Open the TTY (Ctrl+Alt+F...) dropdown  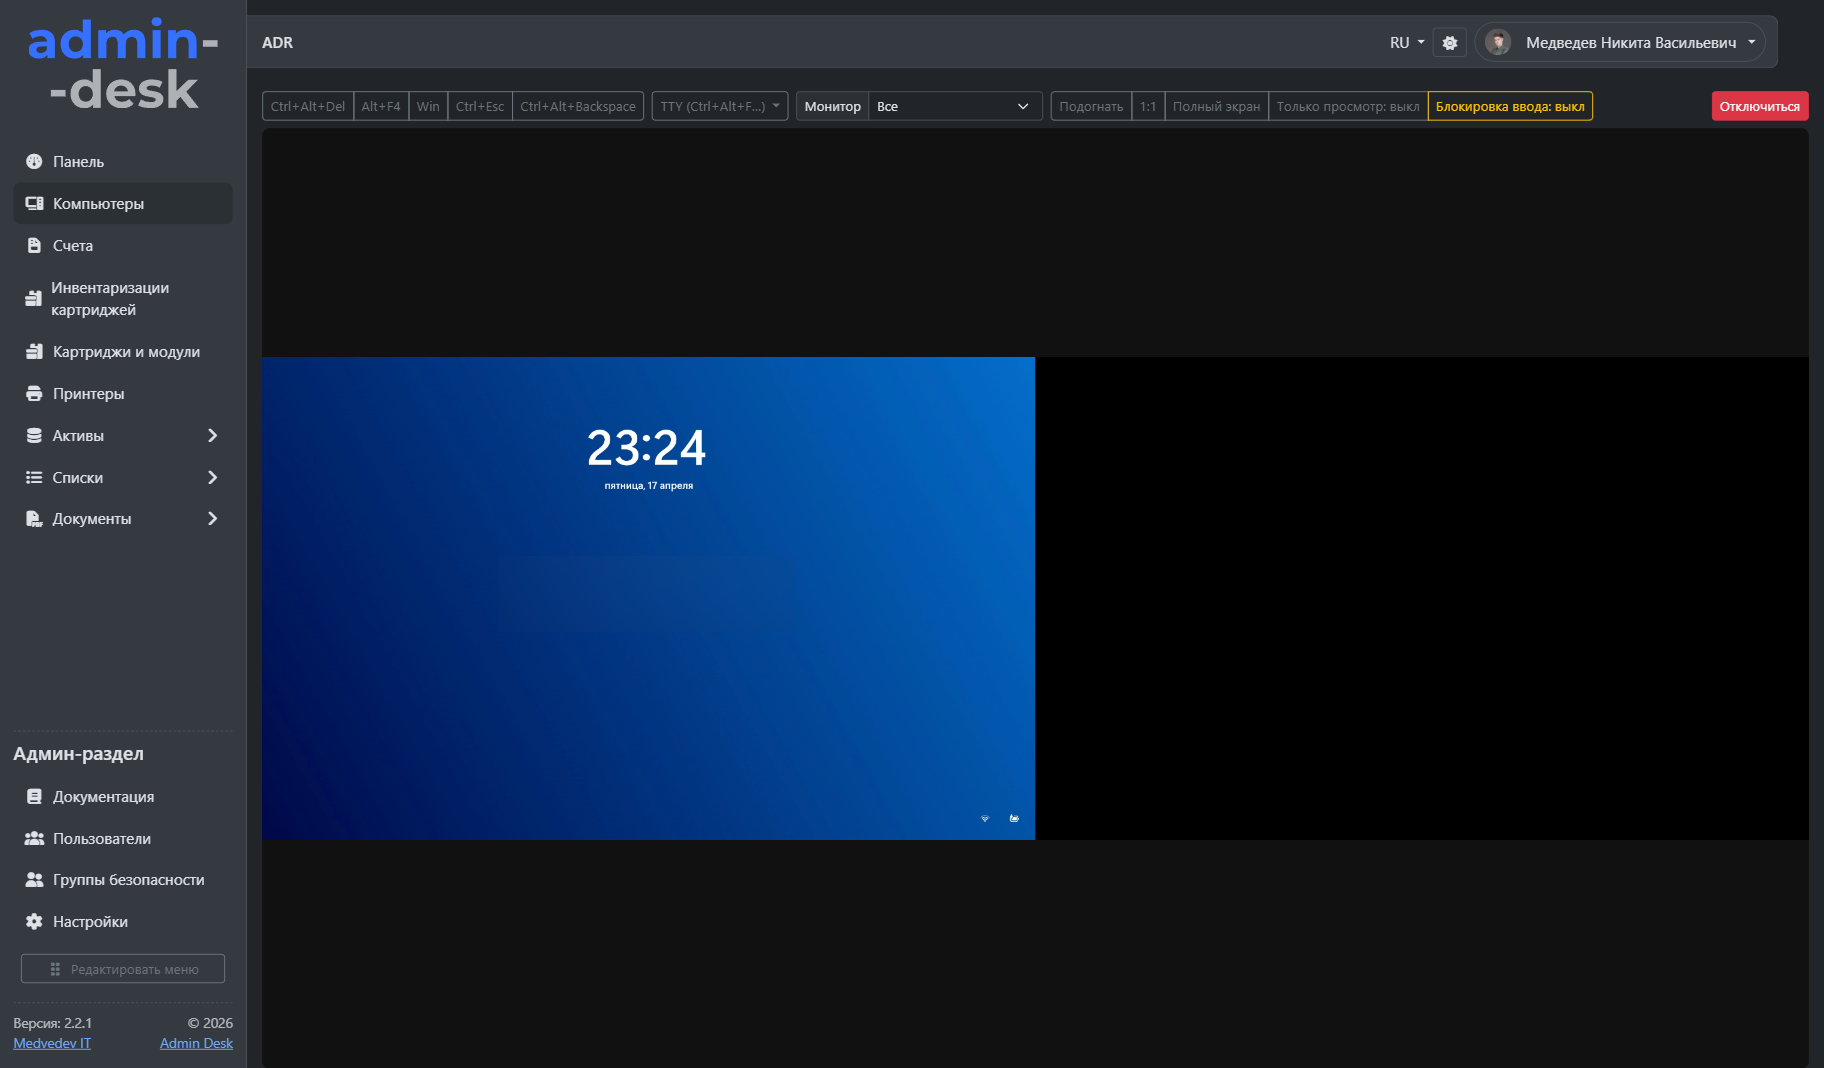(719, 106)
